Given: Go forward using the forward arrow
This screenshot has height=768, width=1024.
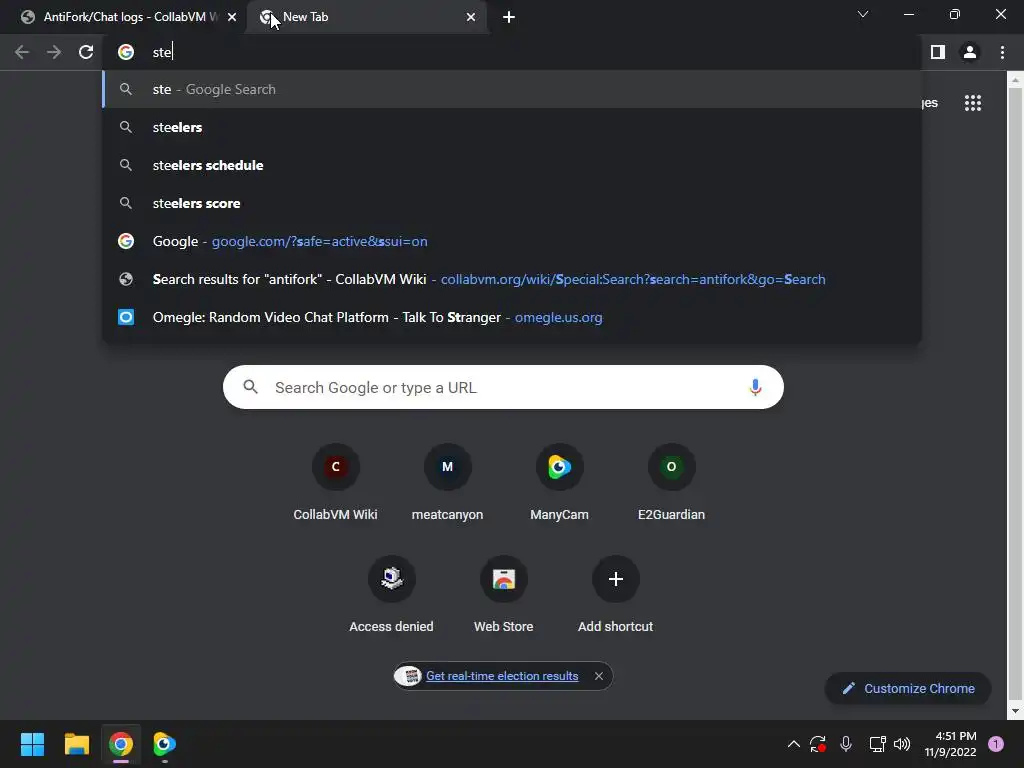Looking at the screenshot, I should click(54, 52).
